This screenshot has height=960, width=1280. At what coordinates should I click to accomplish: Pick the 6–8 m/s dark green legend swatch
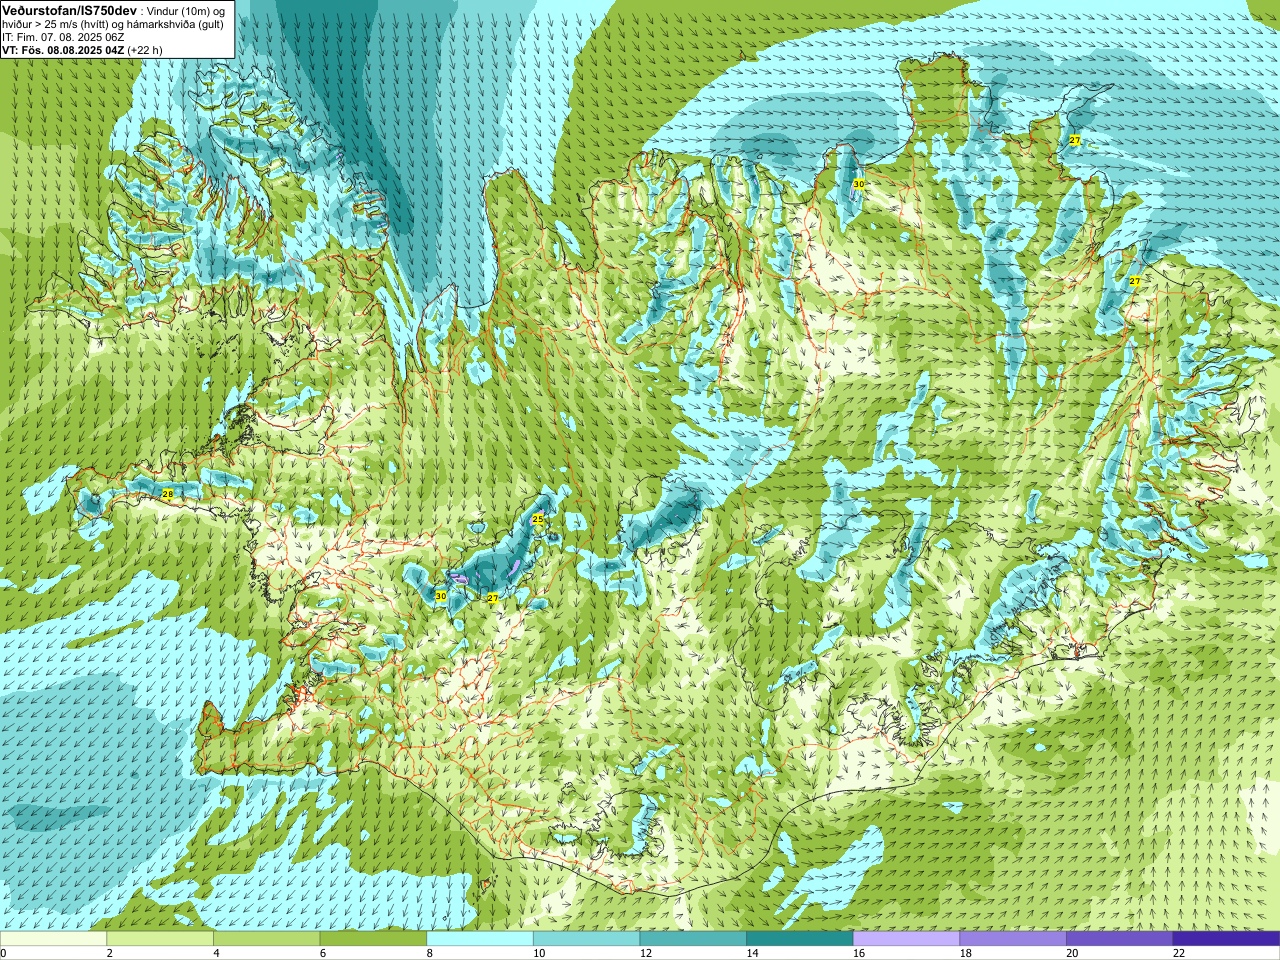click(x=373, y=939)
